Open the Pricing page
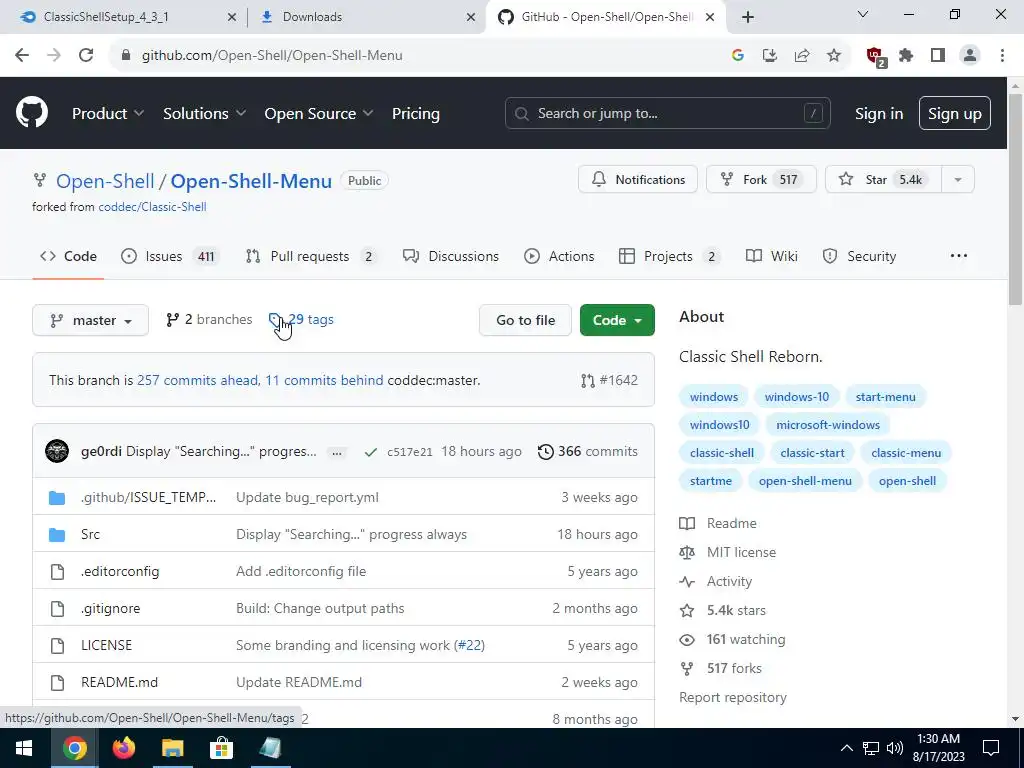This screenshot has height=768, width=1024. click(x=415, y=114)
